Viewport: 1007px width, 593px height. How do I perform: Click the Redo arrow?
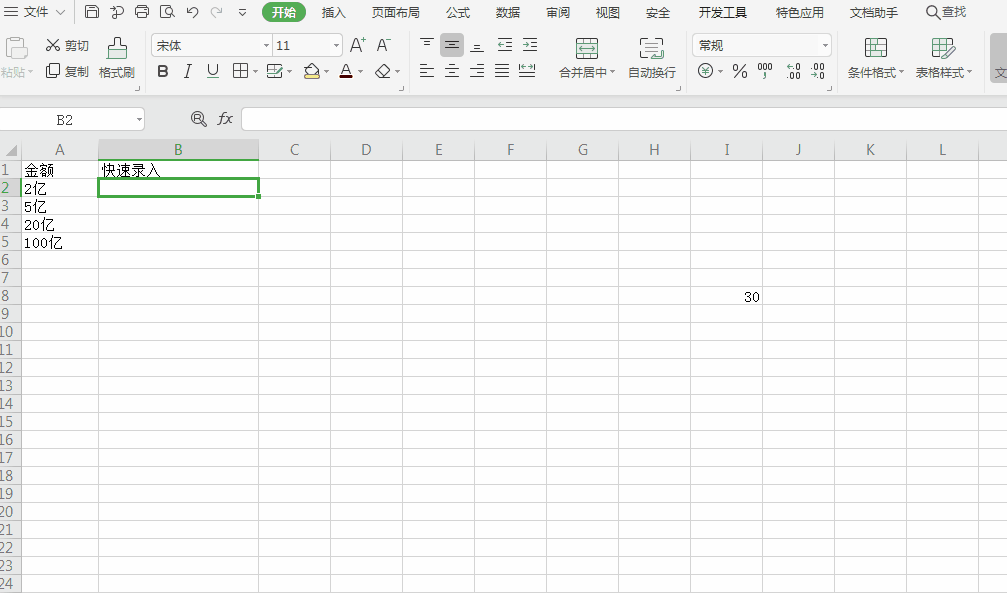(216, 12)
